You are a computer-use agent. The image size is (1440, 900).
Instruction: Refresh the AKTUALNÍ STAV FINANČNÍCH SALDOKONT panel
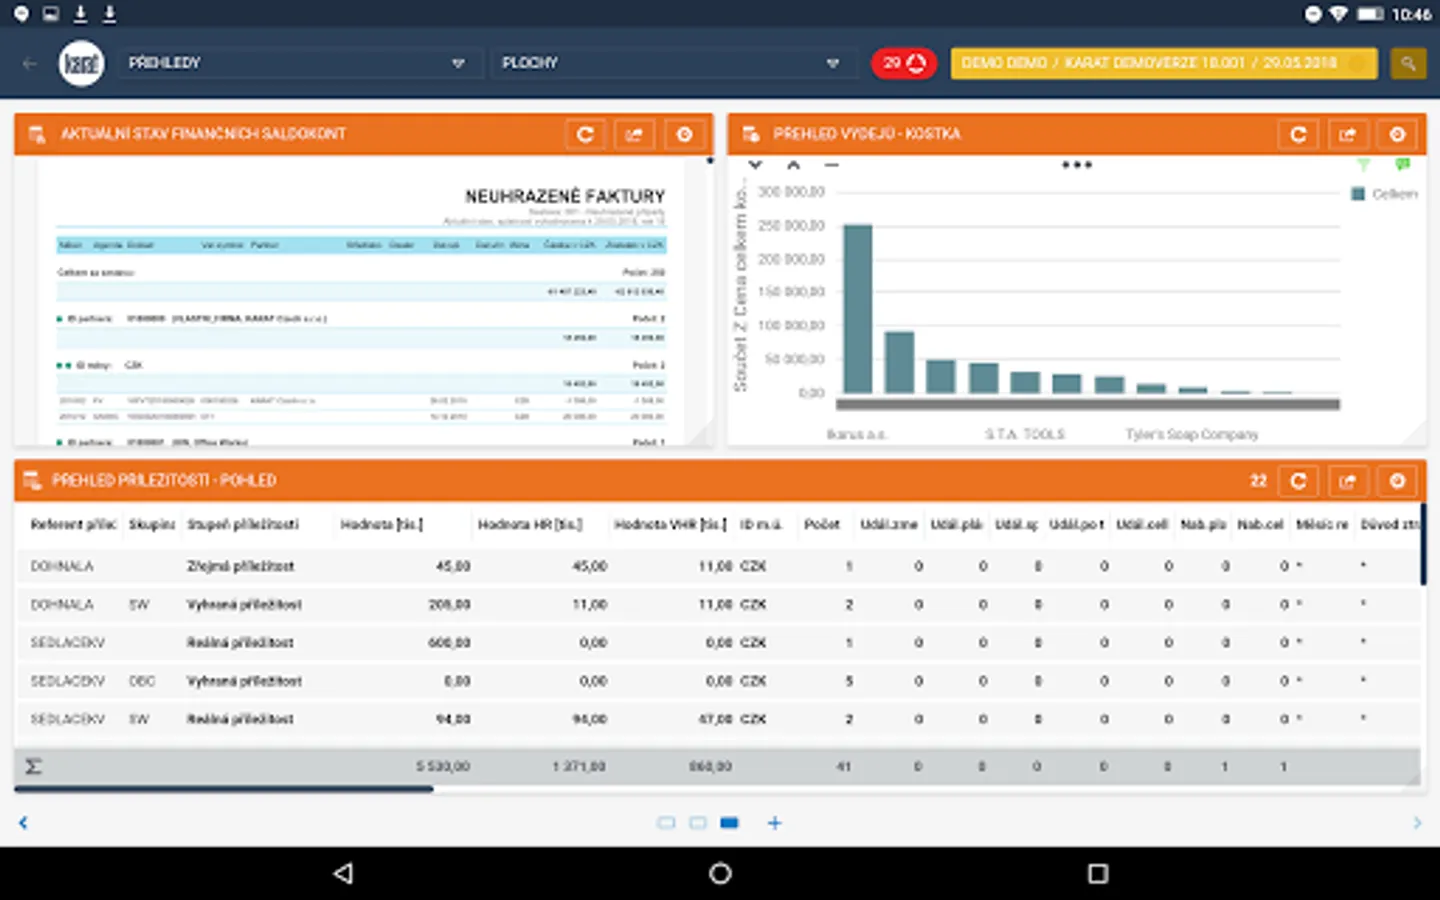pyautogui.click(x=585, y=134)
